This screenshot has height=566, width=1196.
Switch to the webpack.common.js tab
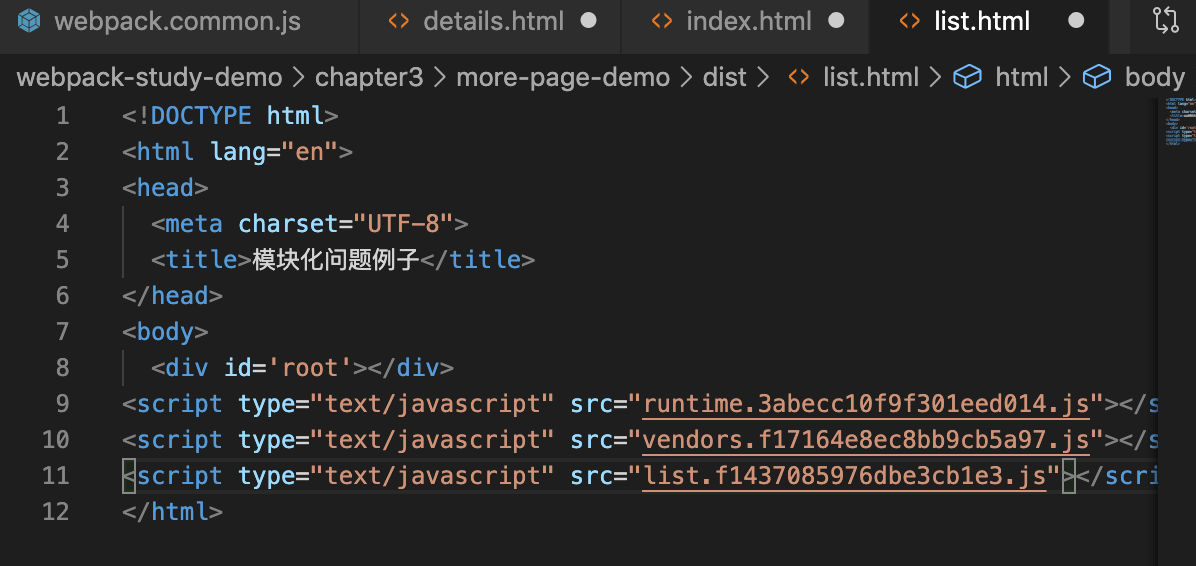click(178, 21)
